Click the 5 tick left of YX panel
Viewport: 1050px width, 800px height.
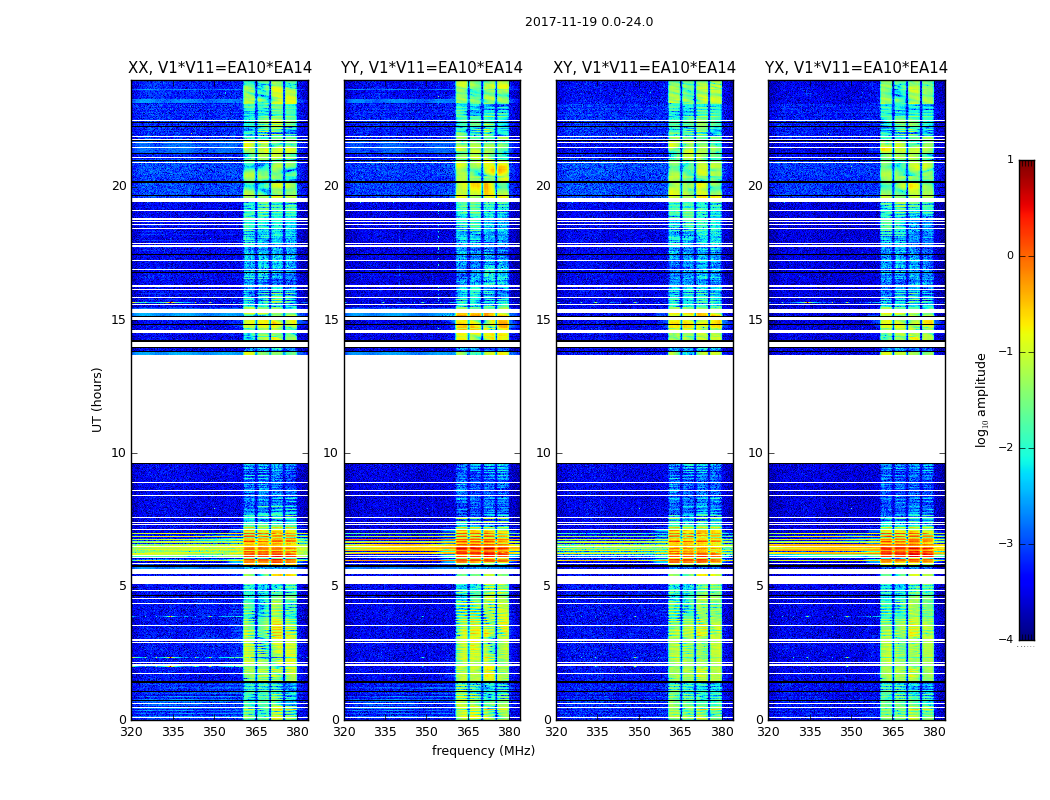click(x=759, y=586)
